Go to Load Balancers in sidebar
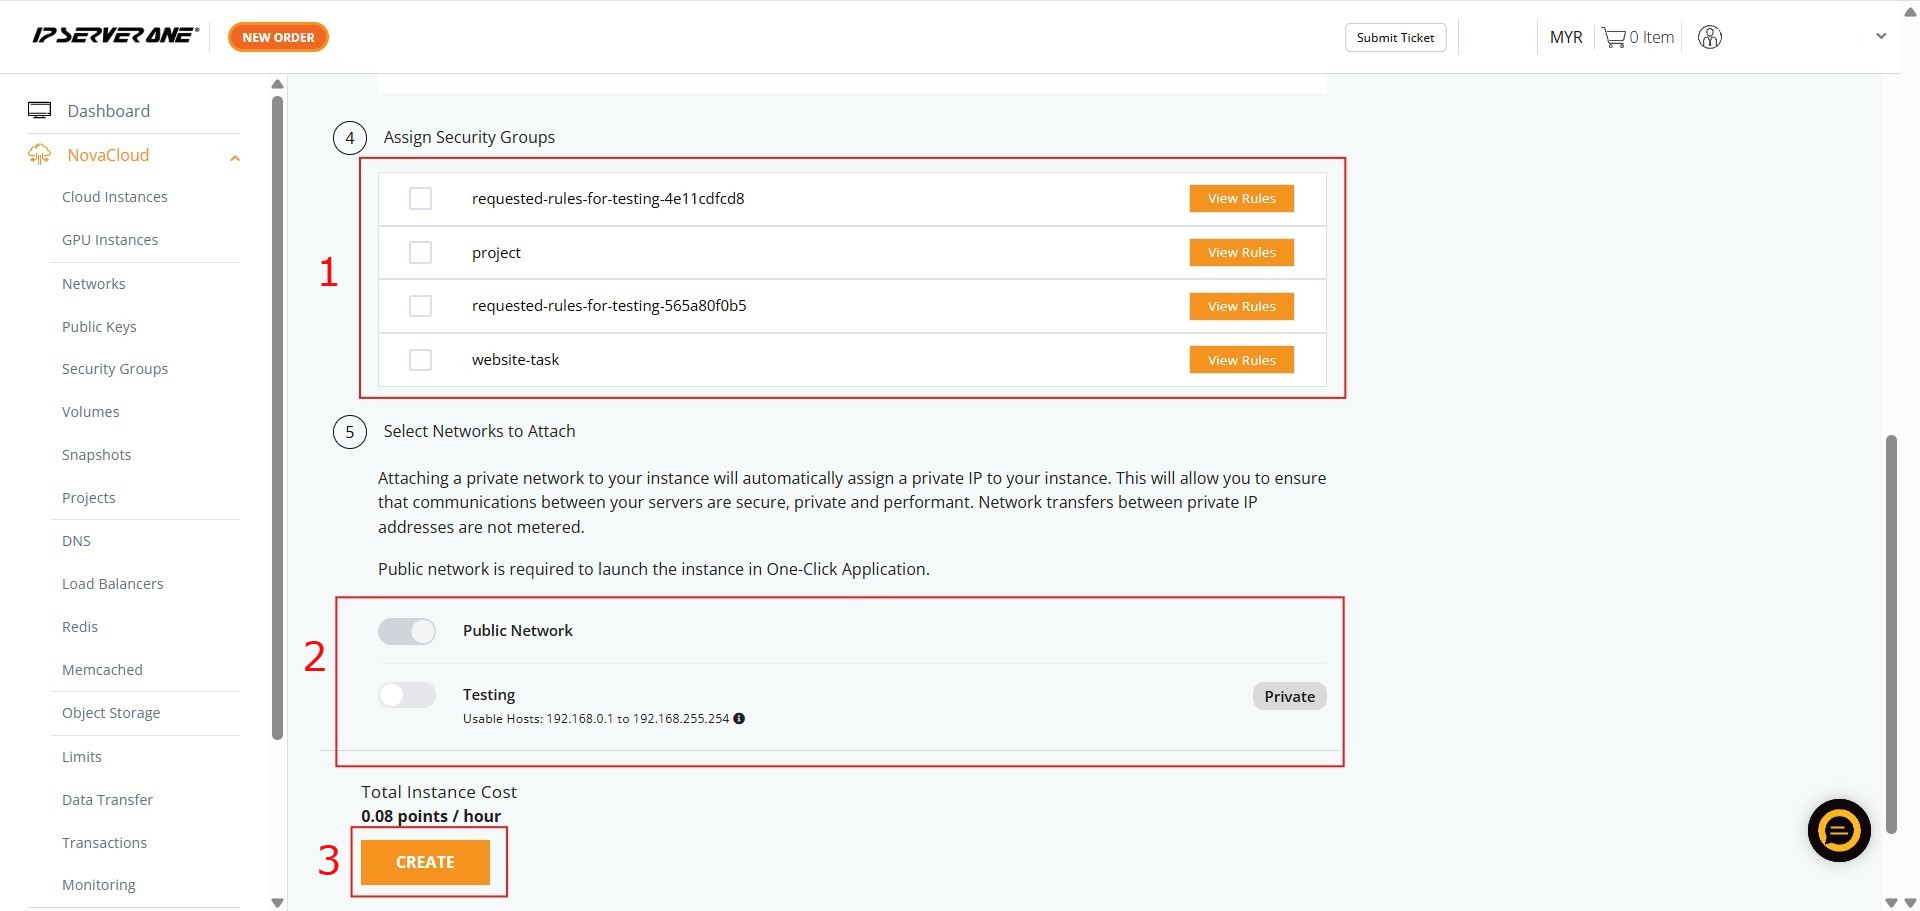The image size is (1920, 911). coord(112,584)
